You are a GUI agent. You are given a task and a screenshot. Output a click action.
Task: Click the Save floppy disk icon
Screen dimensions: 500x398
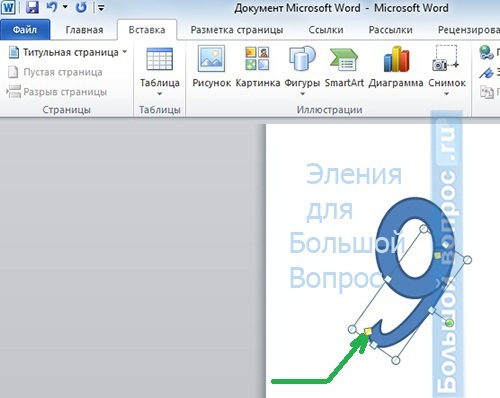[32, 7]
